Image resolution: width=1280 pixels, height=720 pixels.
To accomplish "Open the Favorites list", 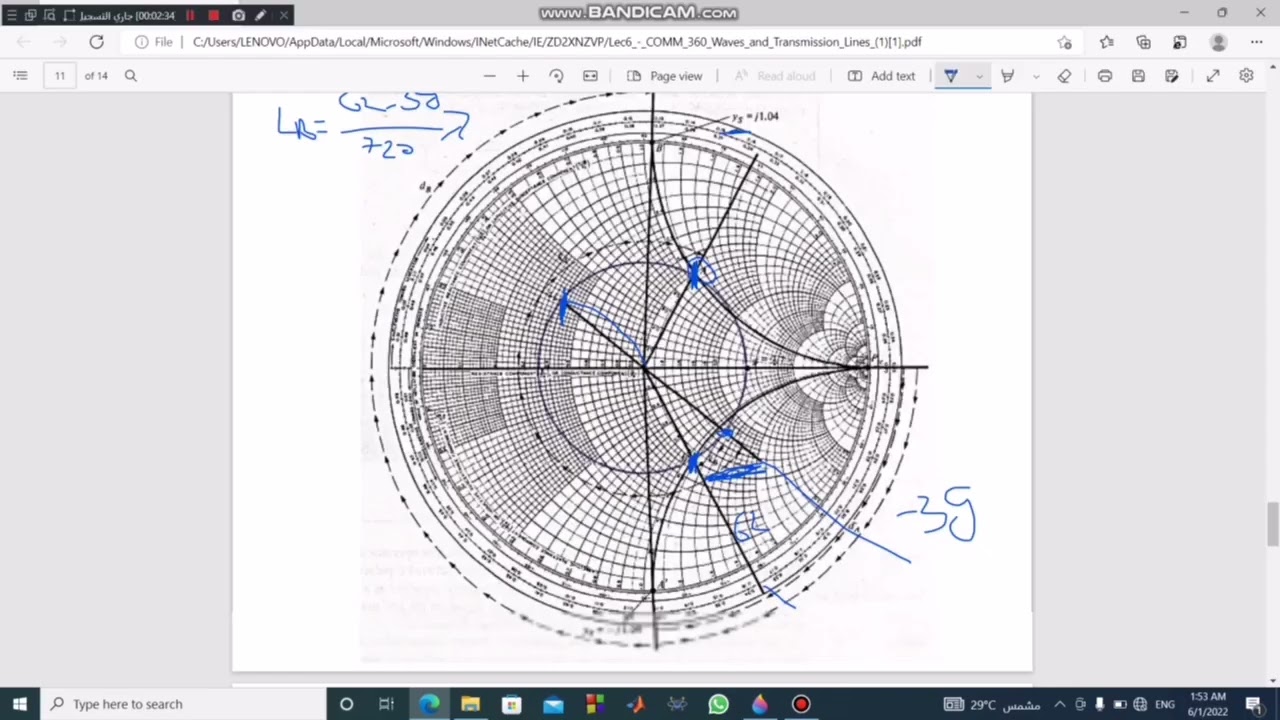I will (1107, 42).
